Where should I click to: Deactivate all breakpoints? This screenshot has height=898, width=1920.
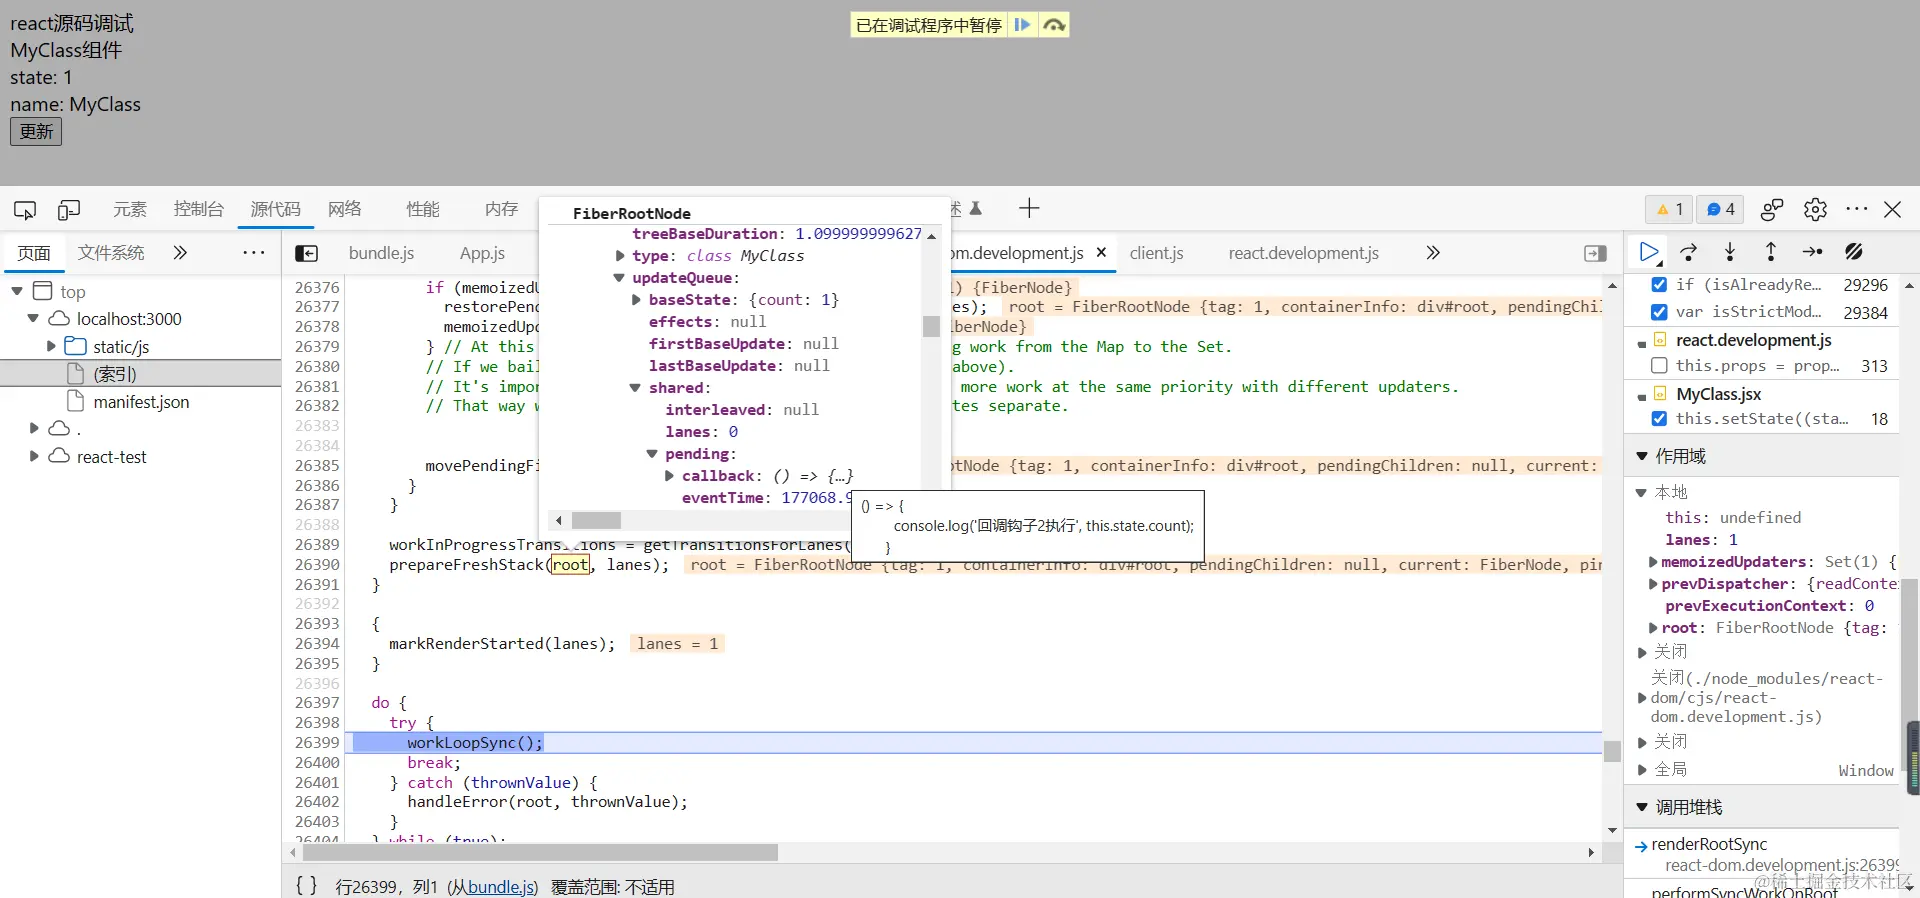[x=1854, y=252]
